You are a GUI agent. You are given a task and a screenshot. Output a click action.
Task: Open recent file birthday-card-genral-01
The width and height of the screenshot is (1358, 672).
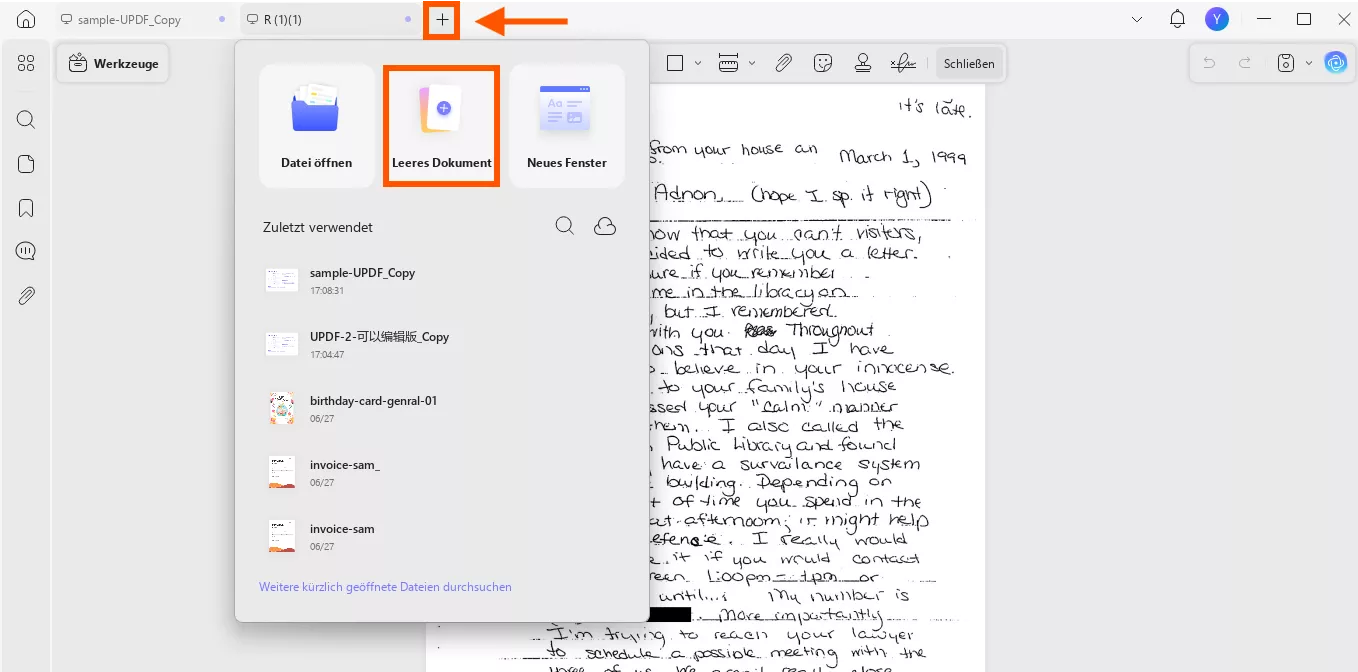coord(441,408)
